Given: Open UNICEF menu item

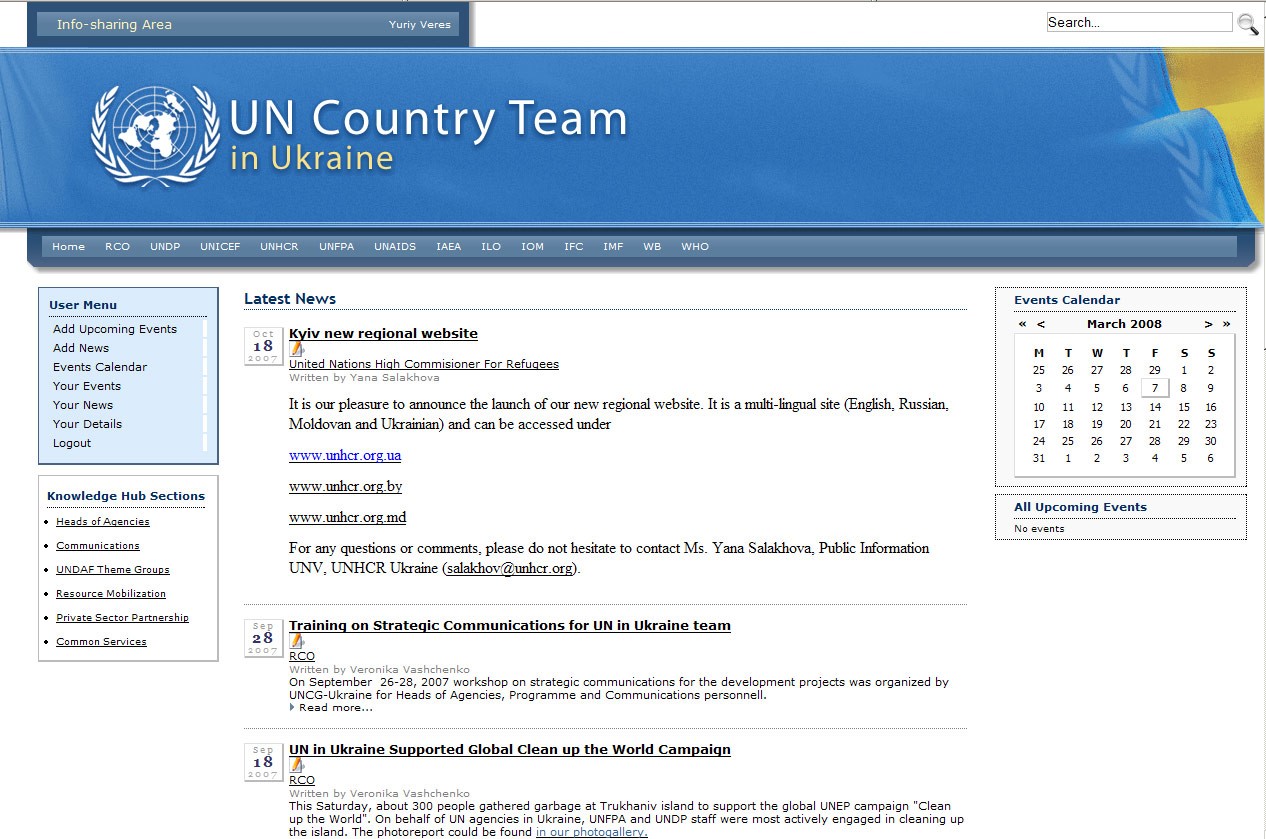Looking at the screenshot, I should click(x=220, y=247).
